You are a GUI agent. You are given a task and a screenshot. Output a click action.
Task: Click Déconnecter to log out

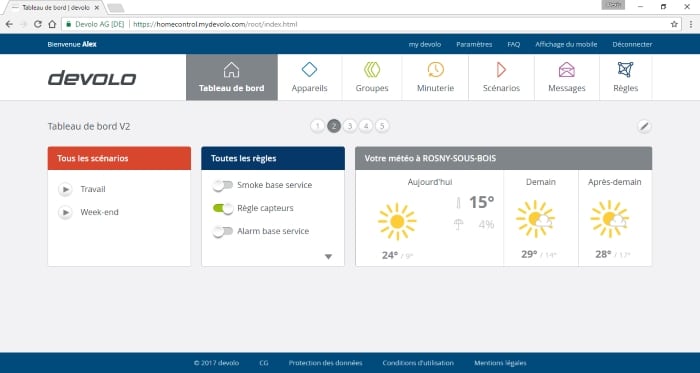[x=632, y=44]
